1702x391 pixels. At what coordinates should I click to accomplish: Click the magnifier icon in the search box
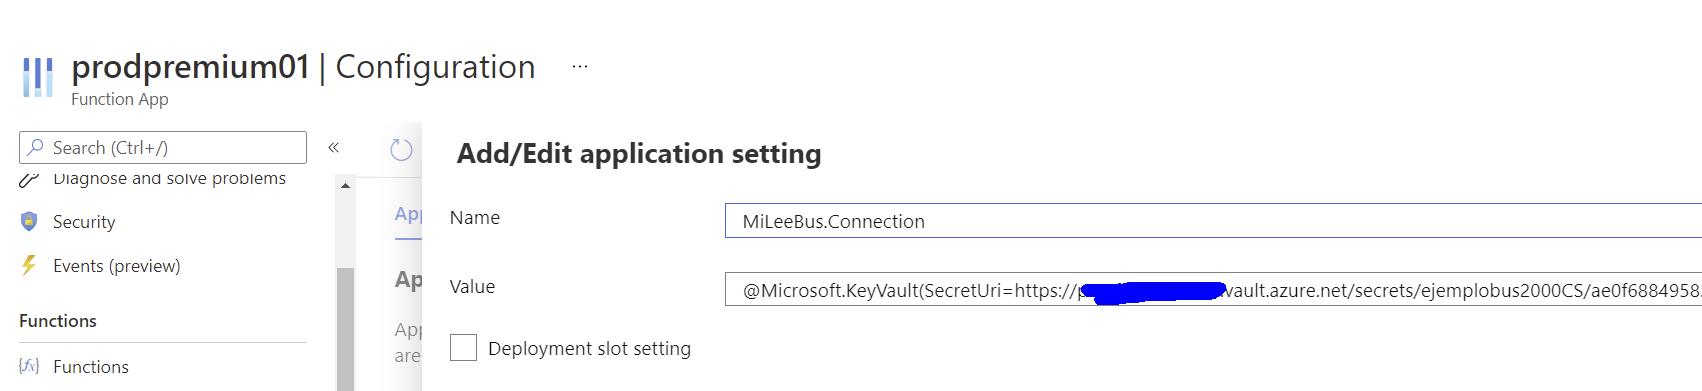pos(35,147)
